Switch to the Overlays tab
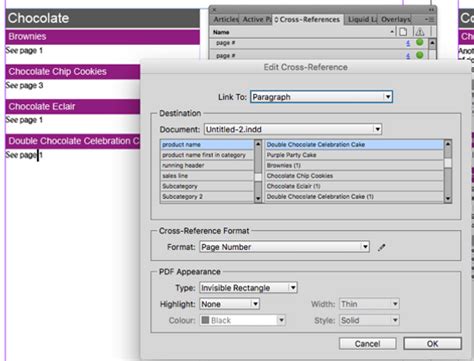 396,19
